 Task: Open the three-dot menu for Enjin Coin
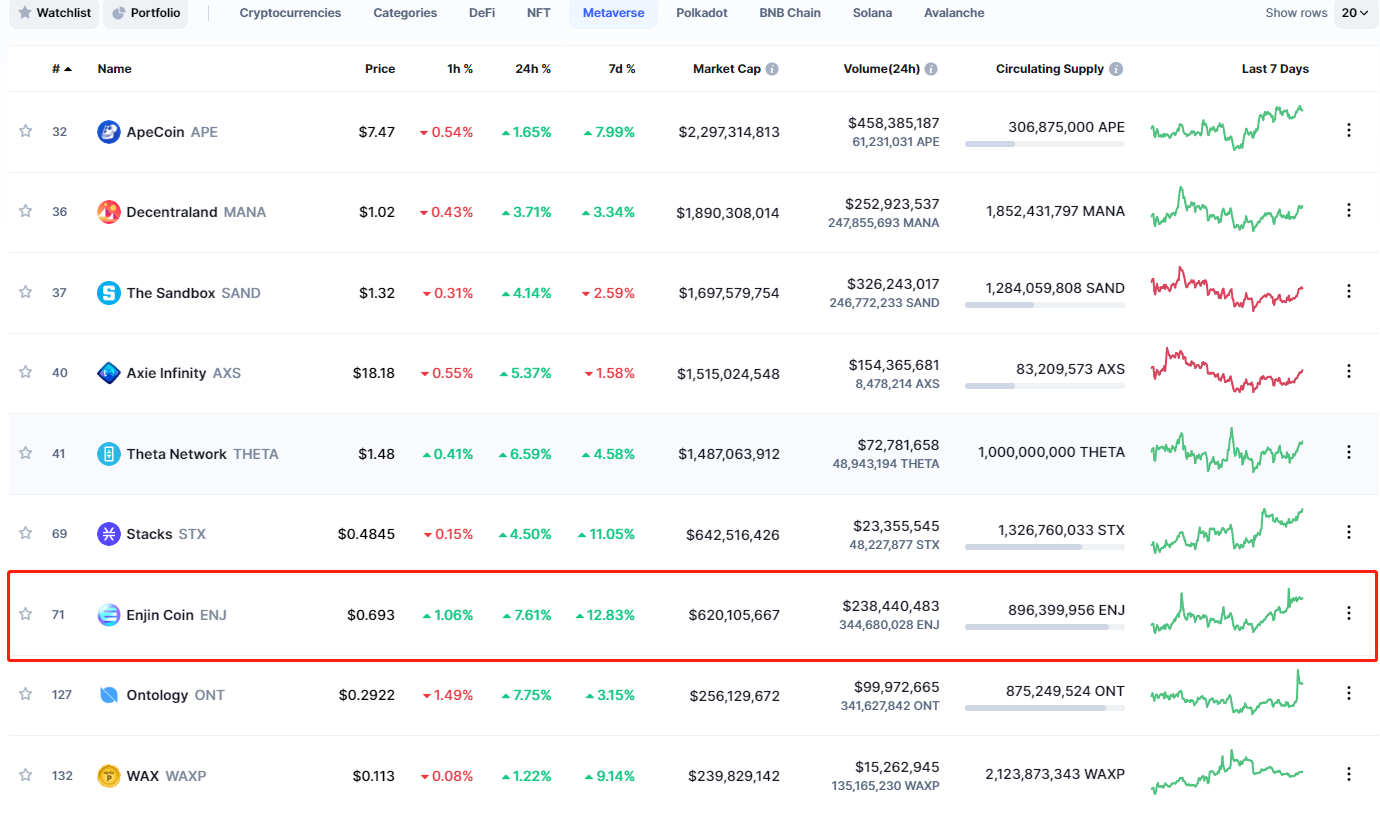[x=1349, y=613]
